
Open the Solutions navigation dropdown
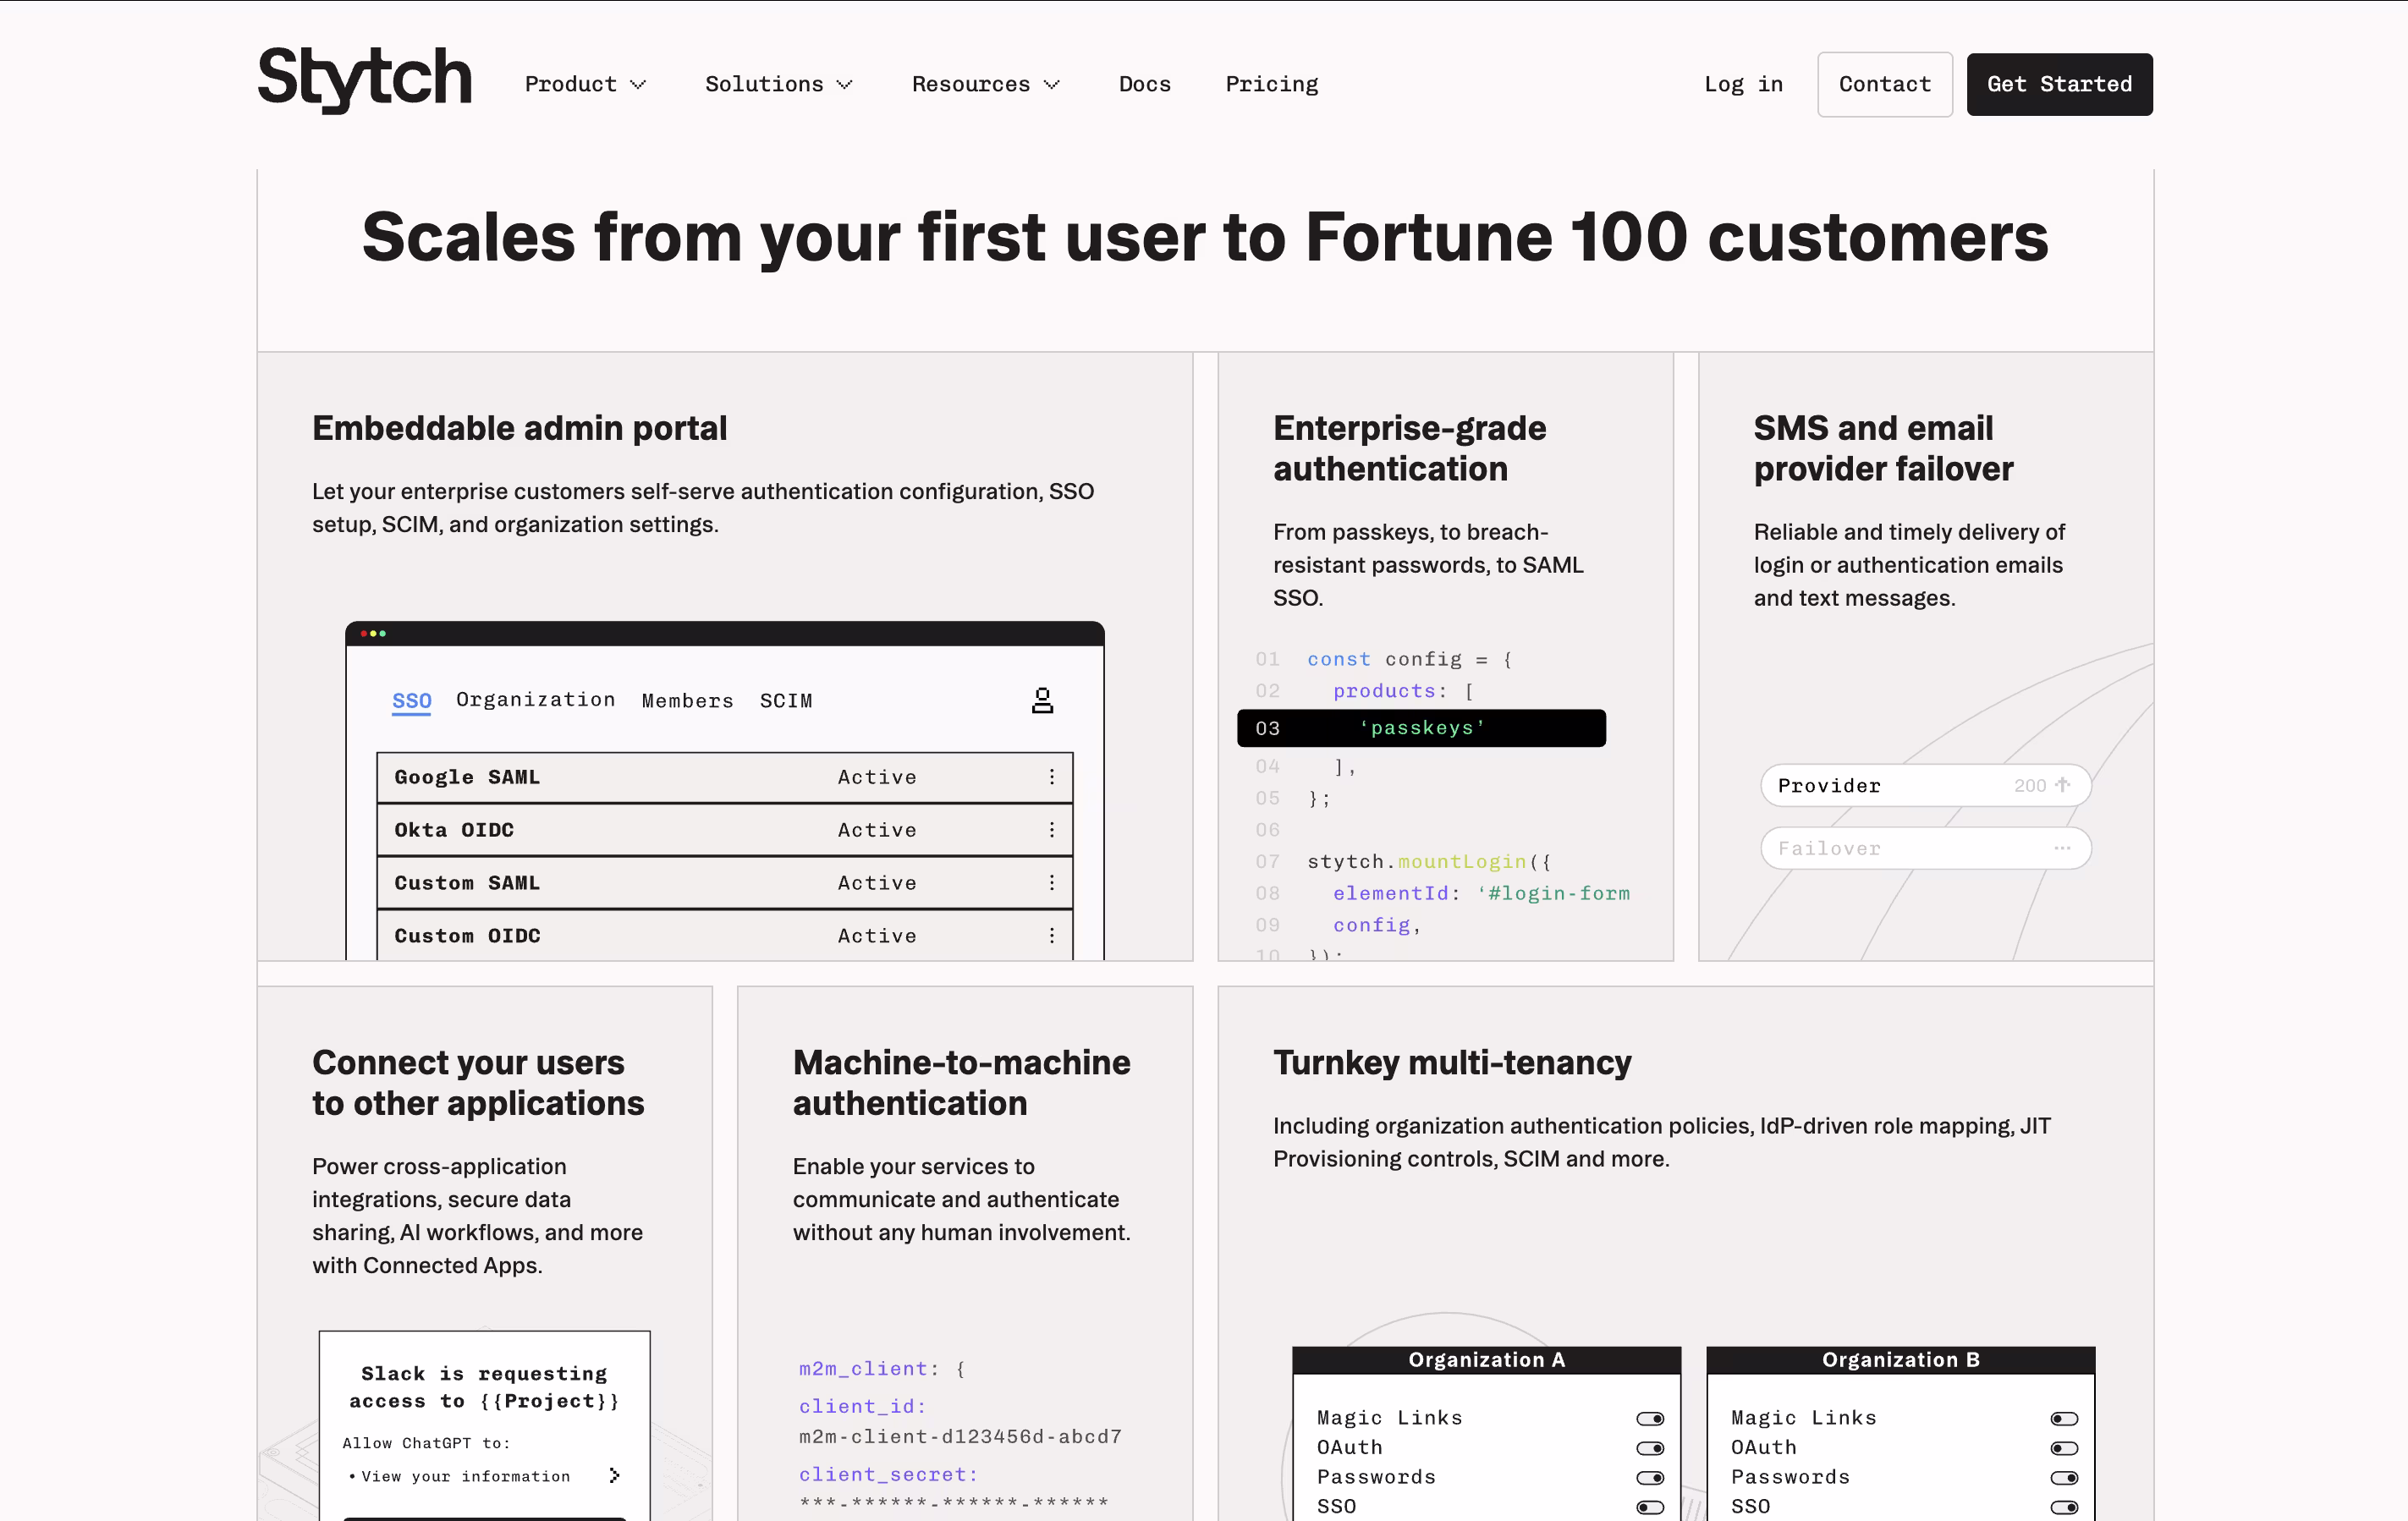click(x=778, y=84)
